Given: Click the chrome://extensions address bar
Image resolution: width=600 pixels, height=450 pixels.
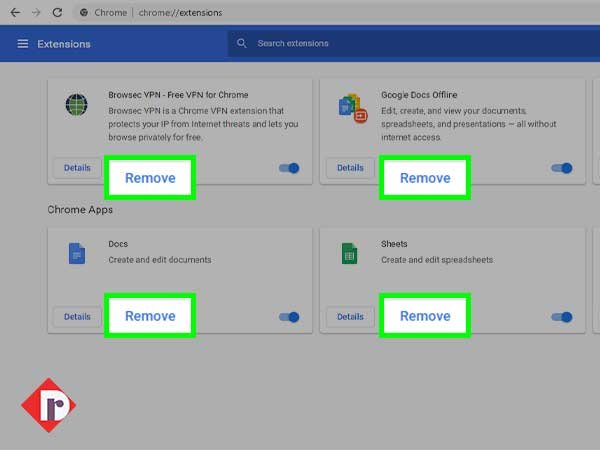Looking at the screenshot, I should (337, 13).
